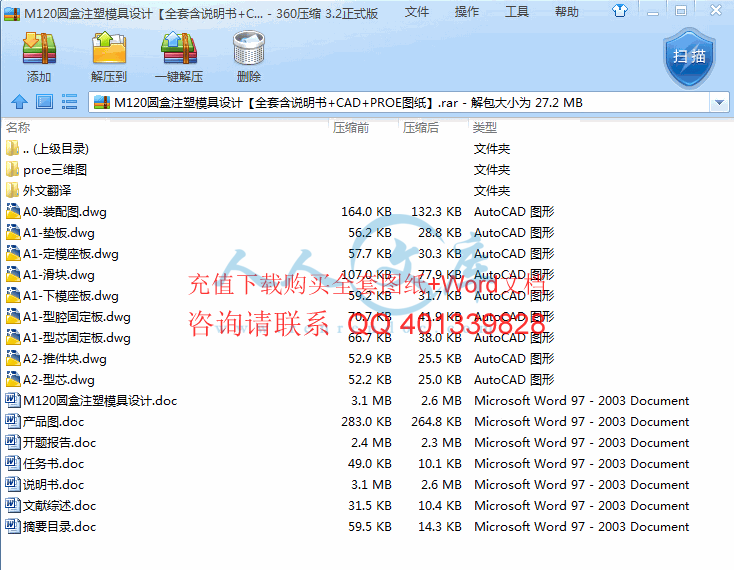This screenshot has height=570, width=734.
Task: Switch to icon view using the square icon
Action: coord(44,102)
